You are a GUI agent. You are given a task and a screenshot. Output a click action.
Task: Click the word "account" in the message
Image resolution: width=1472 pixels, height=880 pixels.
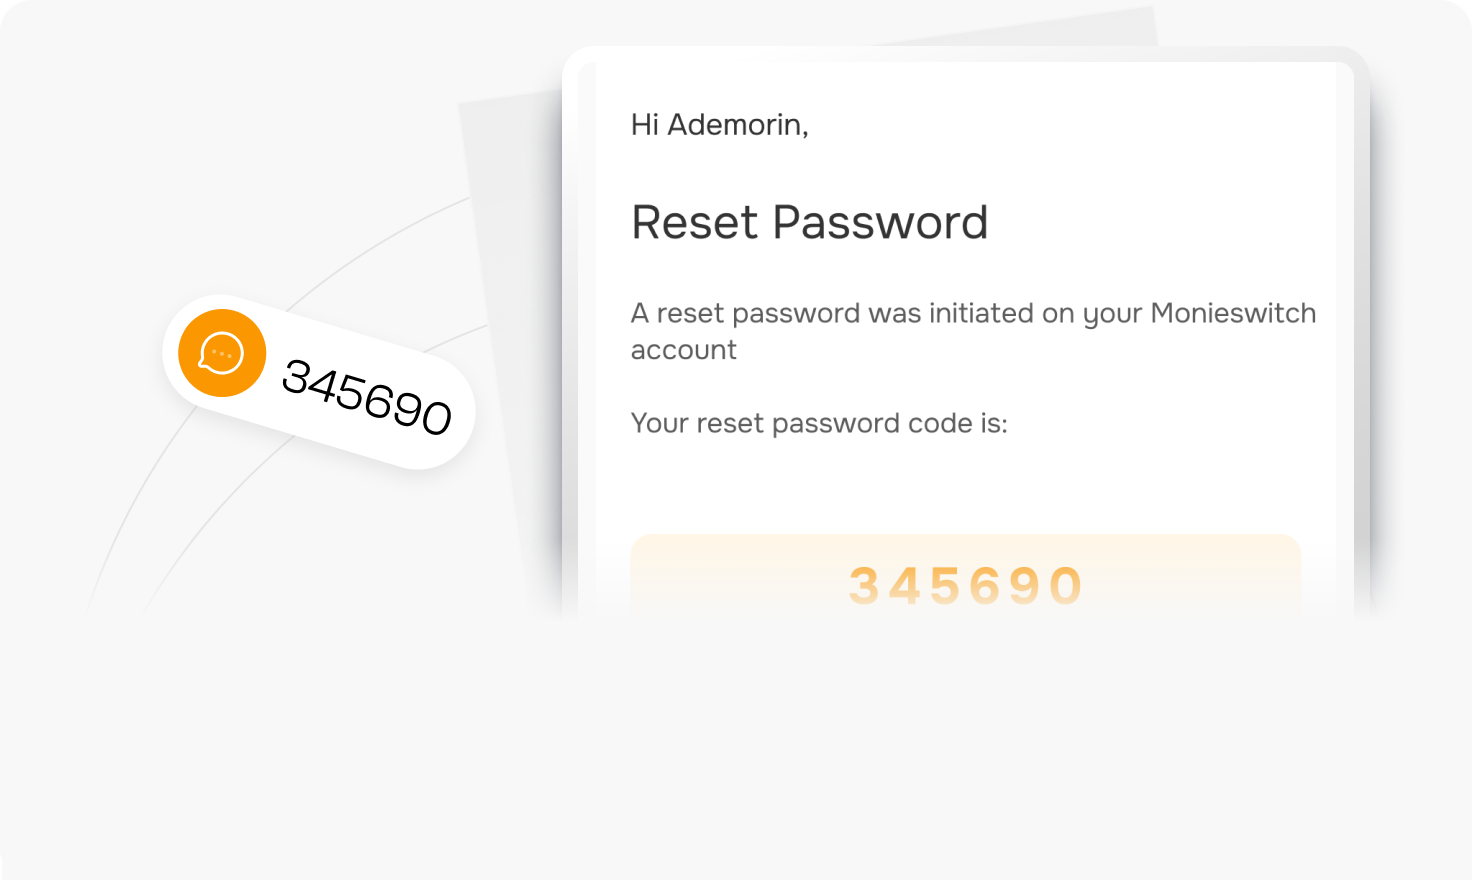(x=683, y=350)
